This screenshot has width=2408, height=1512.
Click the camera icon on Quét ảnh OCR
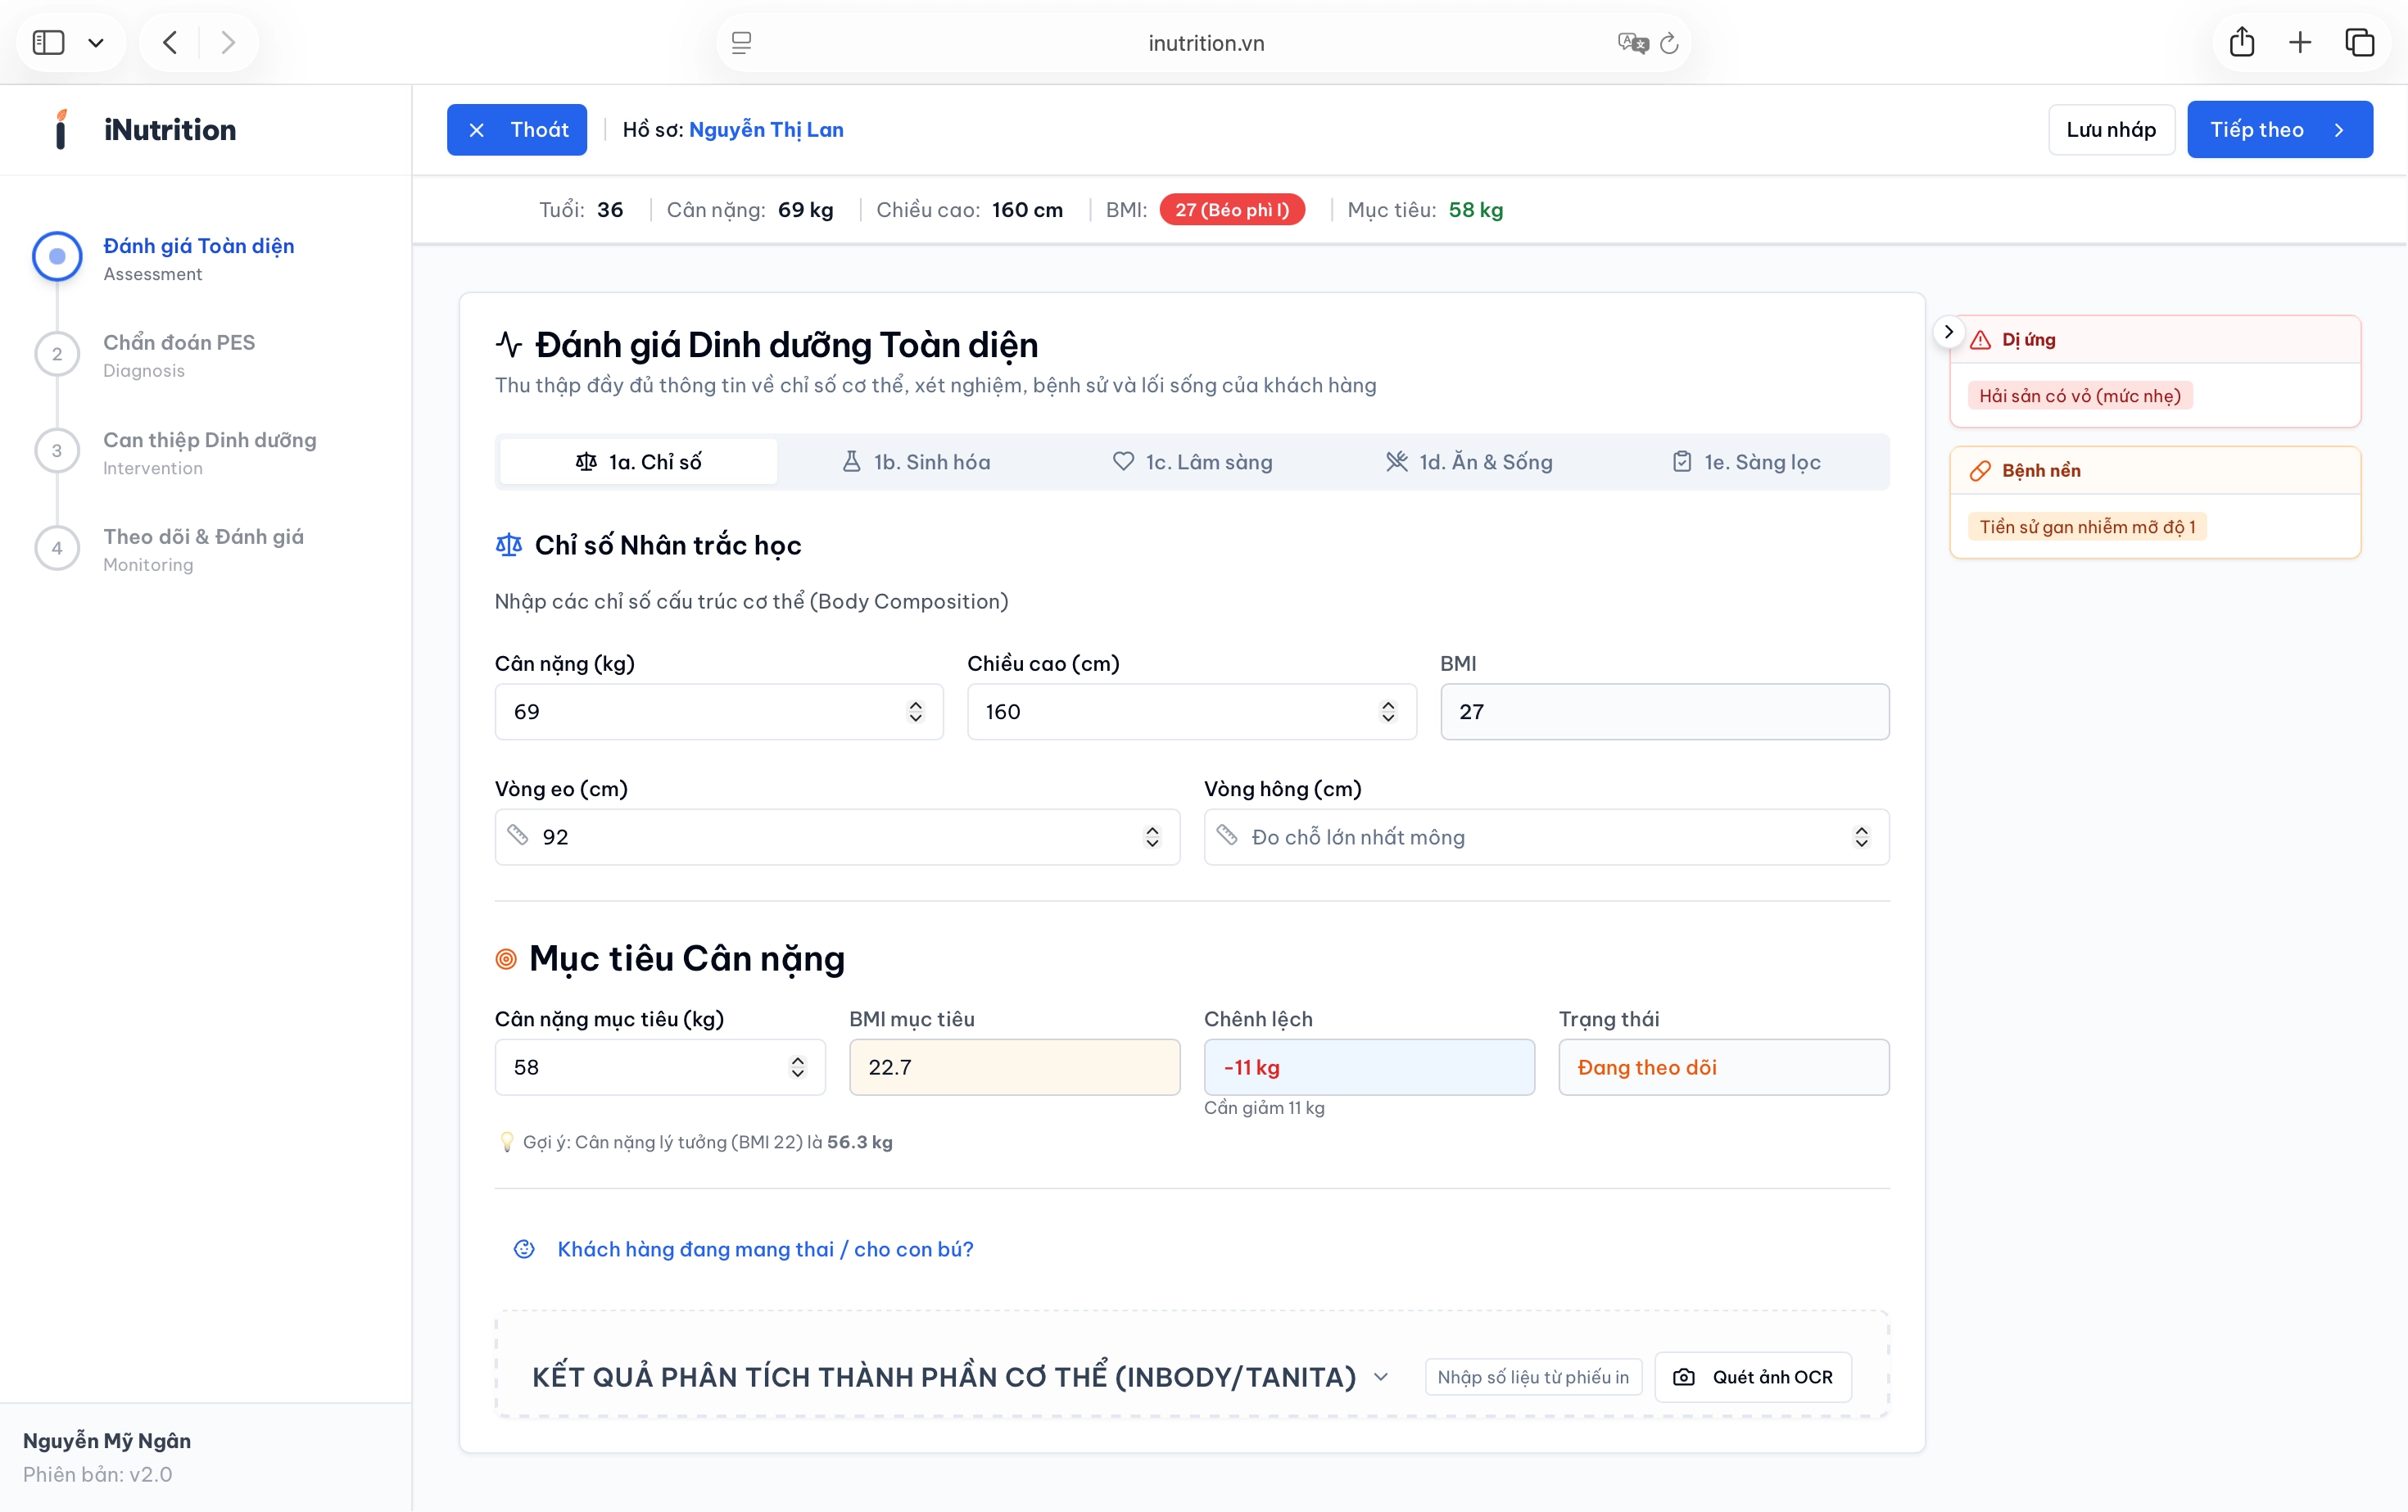pyautogui.click(x=1684, y=1377)
